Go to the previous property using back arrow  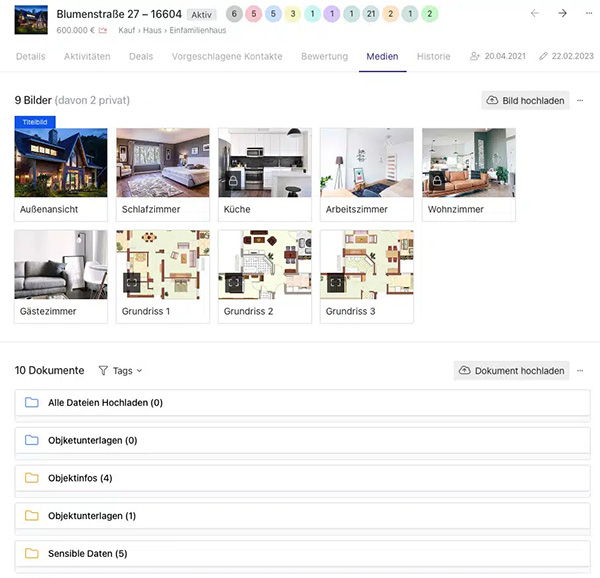coord(535,14)
